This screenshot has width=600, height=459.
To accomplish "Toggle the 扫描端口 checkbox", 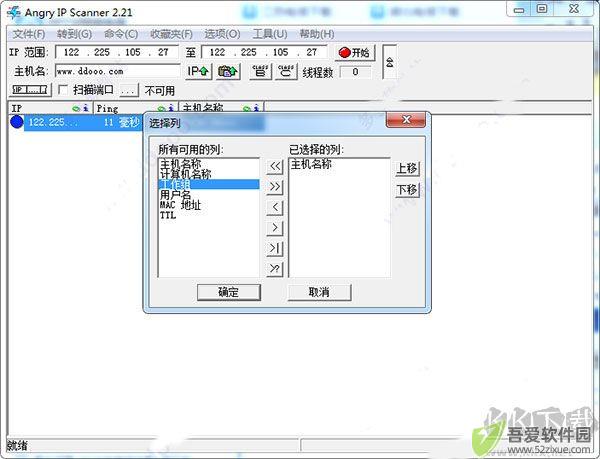I will [63, 90].
